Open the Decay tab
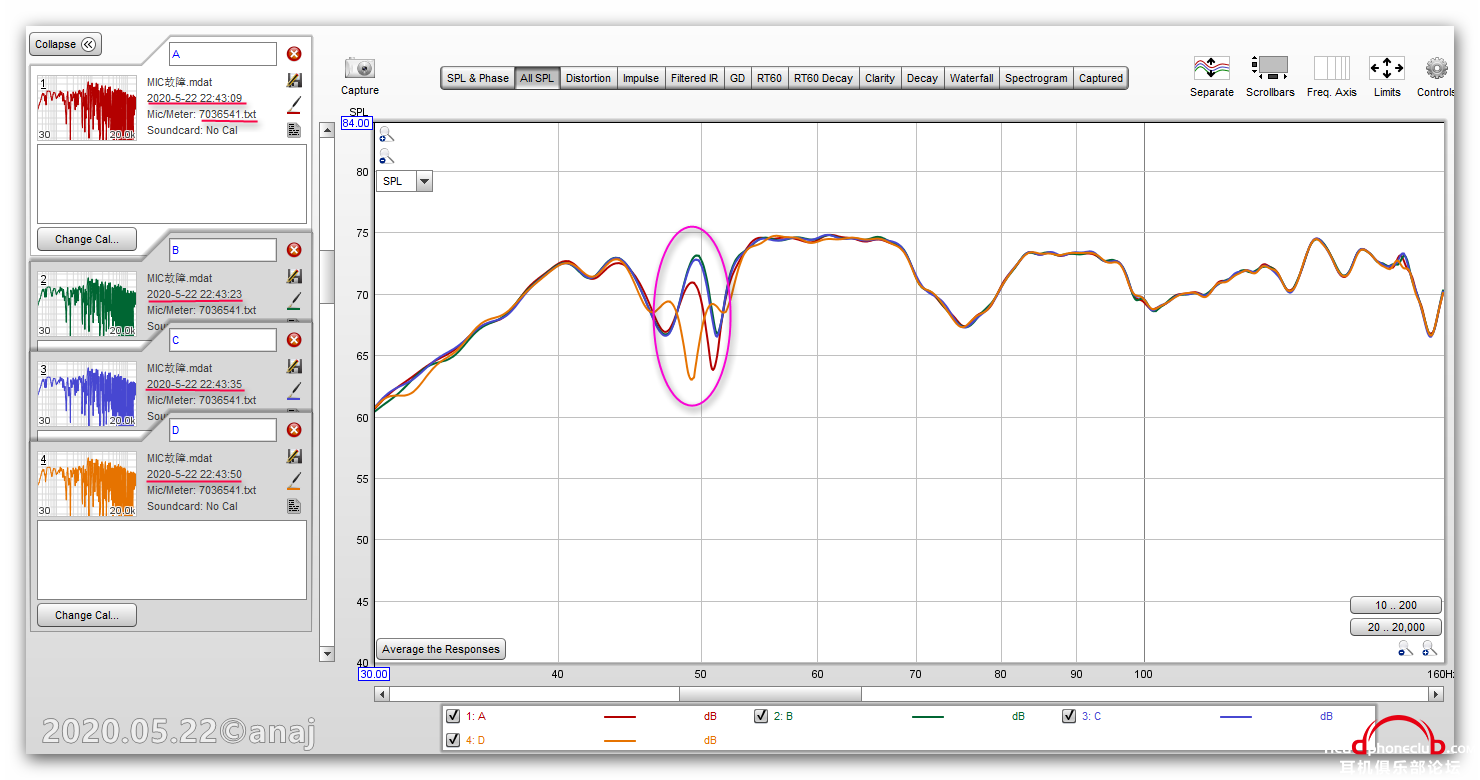 click(x=923, y=78)
